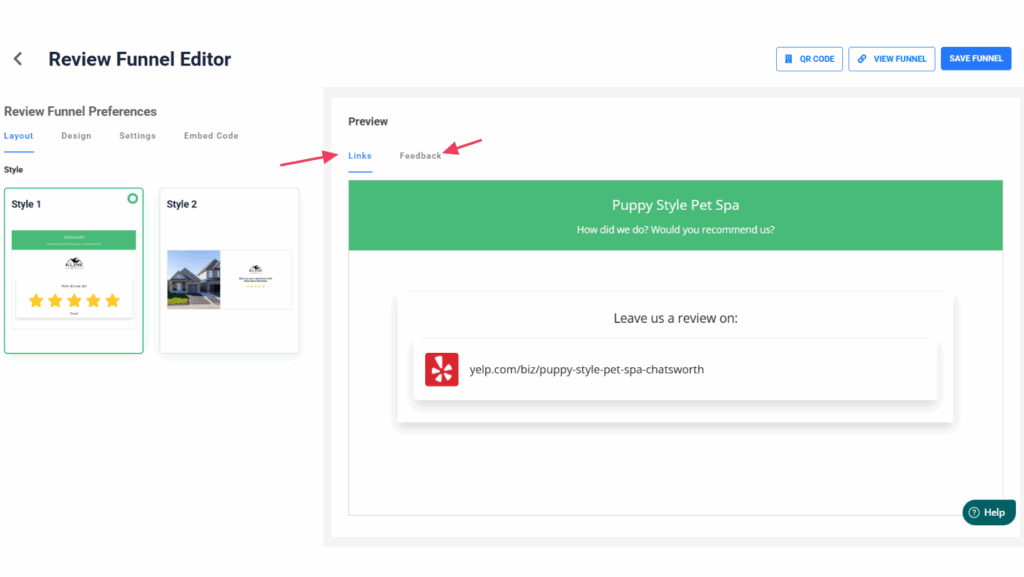Click the 'Leave us a review on' card
This screenshot has height=577, width=1024.
coord(675,318)
